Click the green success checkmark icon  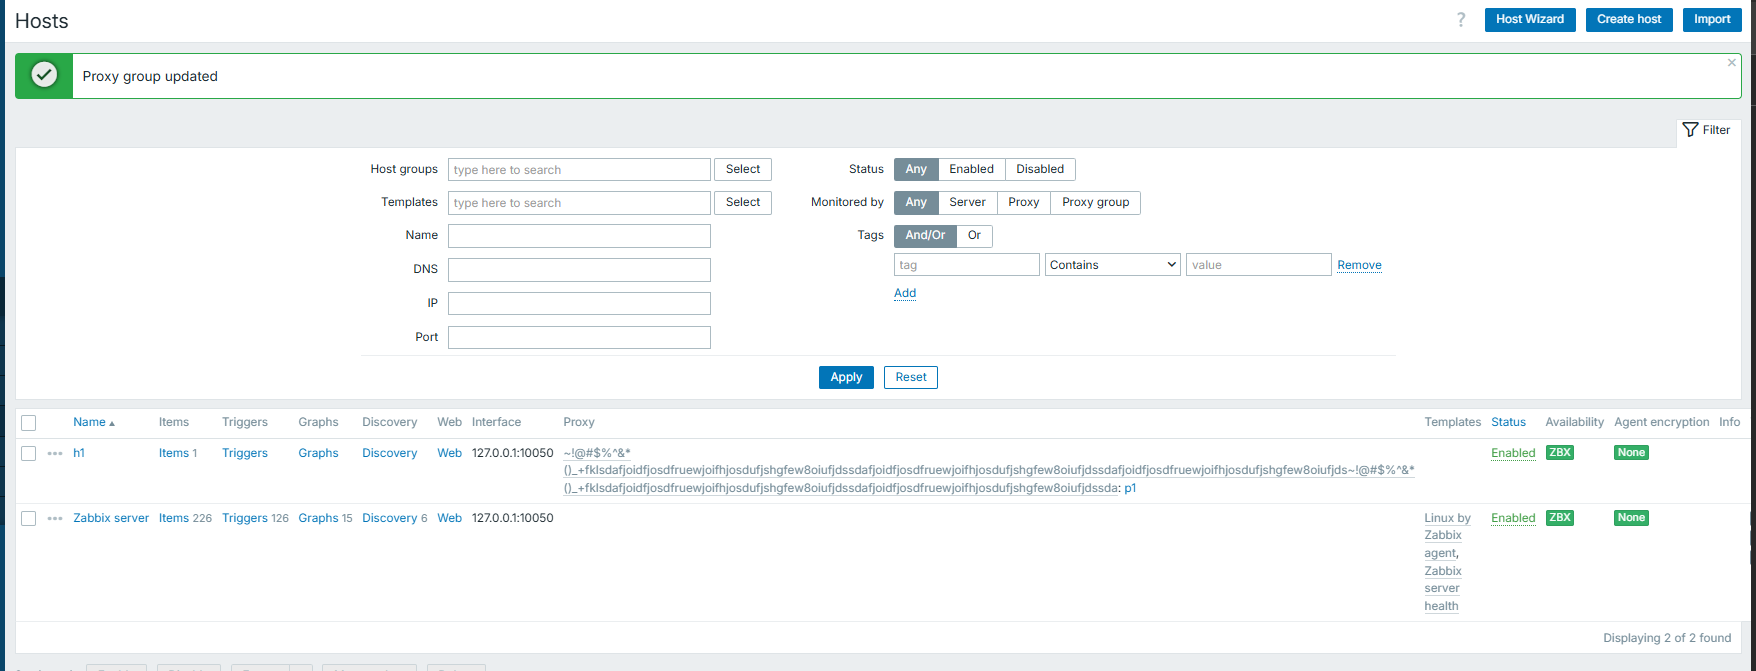point(44,75)
